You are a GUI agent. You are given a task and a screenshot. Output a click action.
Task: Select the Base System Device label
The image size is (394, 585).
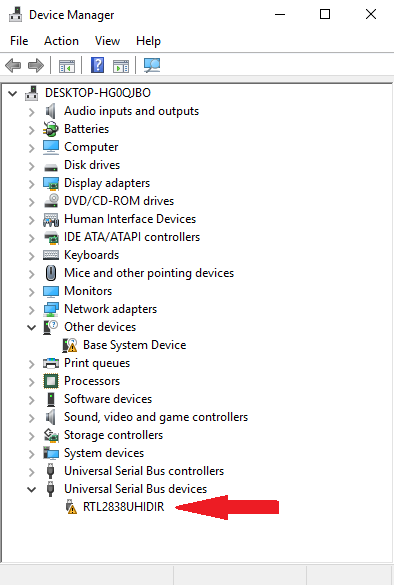click(x=135, y=345)
